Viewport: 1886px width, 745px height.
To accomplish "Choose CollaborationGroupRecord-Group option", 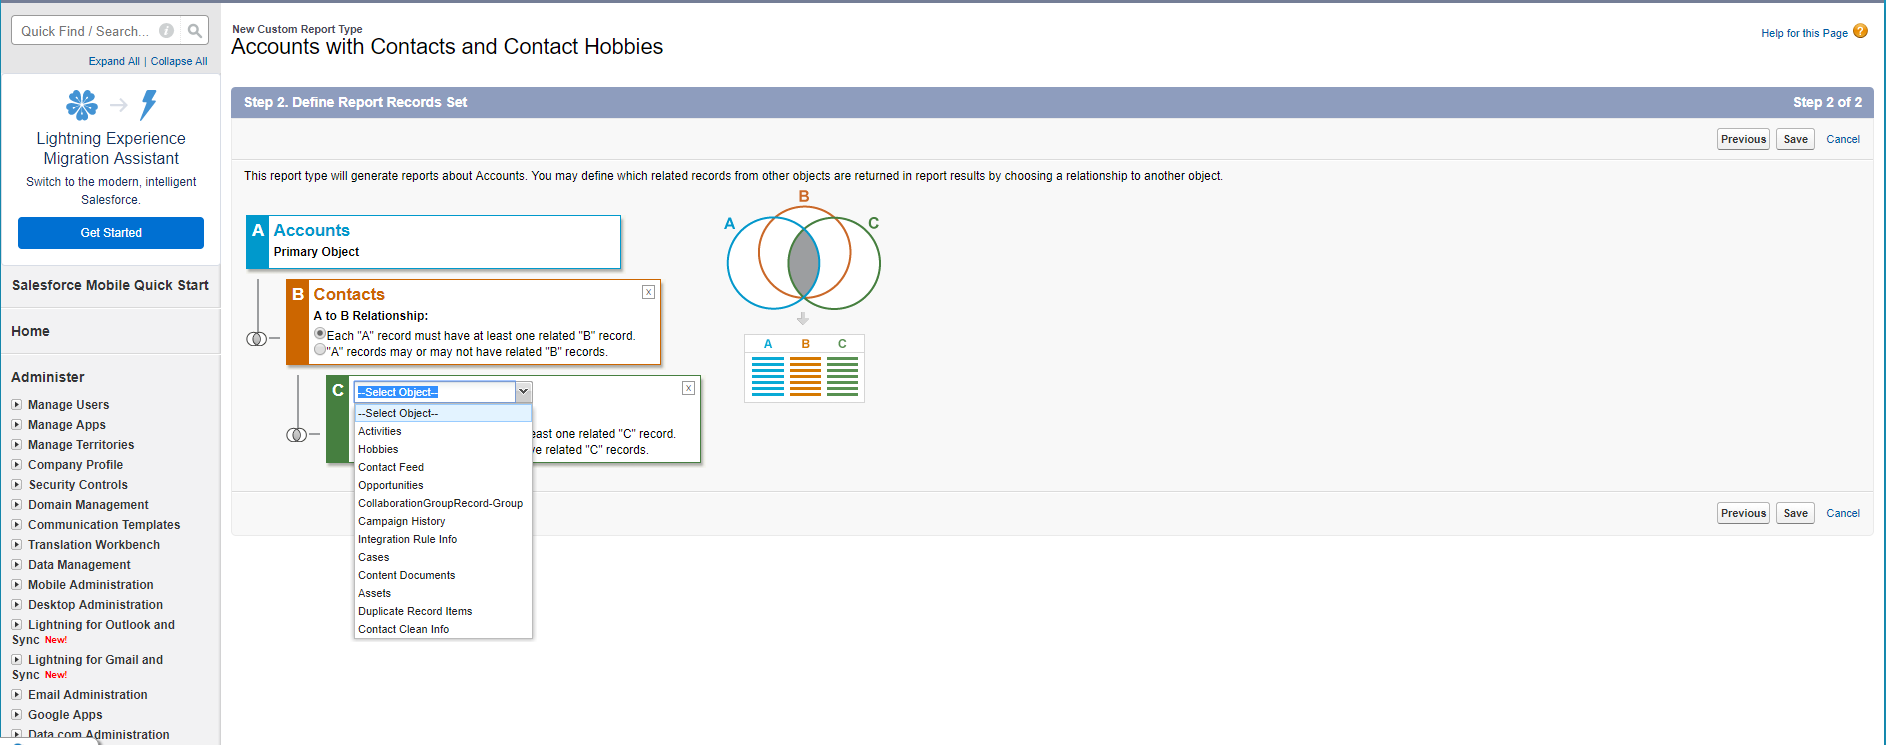I will coord(443,503).
